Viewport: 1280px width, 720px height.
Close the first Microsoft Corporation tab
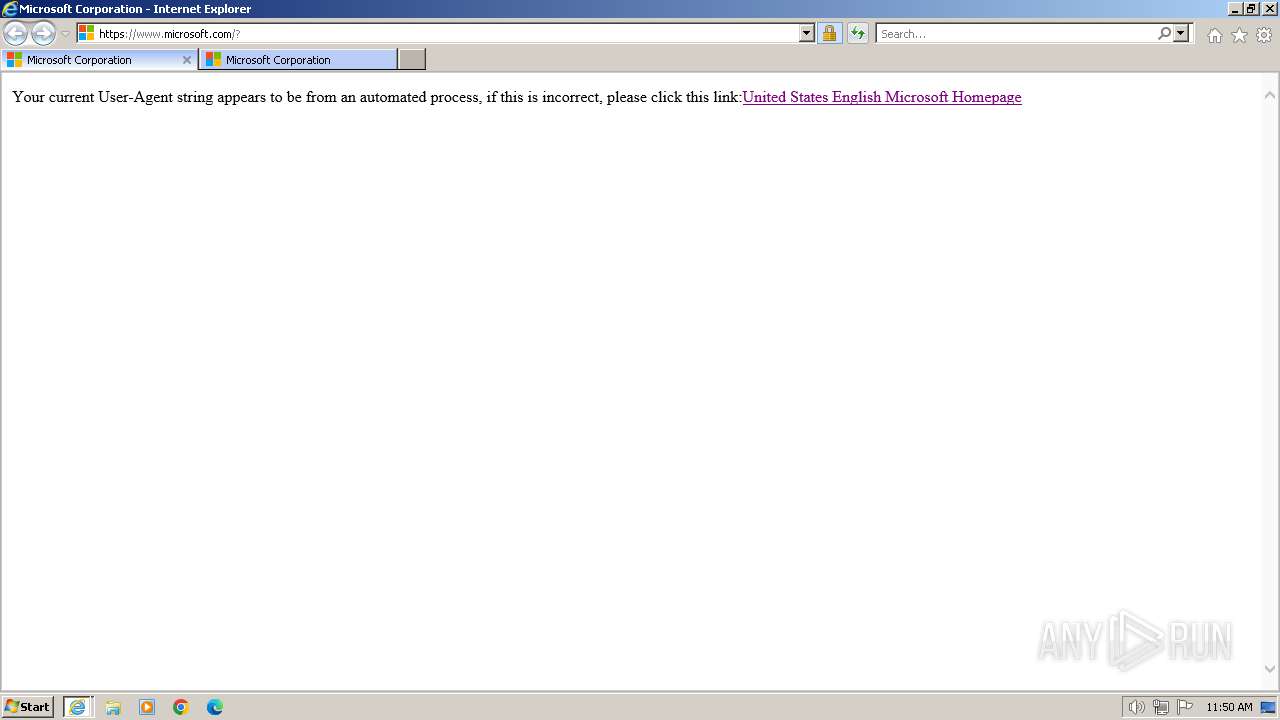[187, 60]
